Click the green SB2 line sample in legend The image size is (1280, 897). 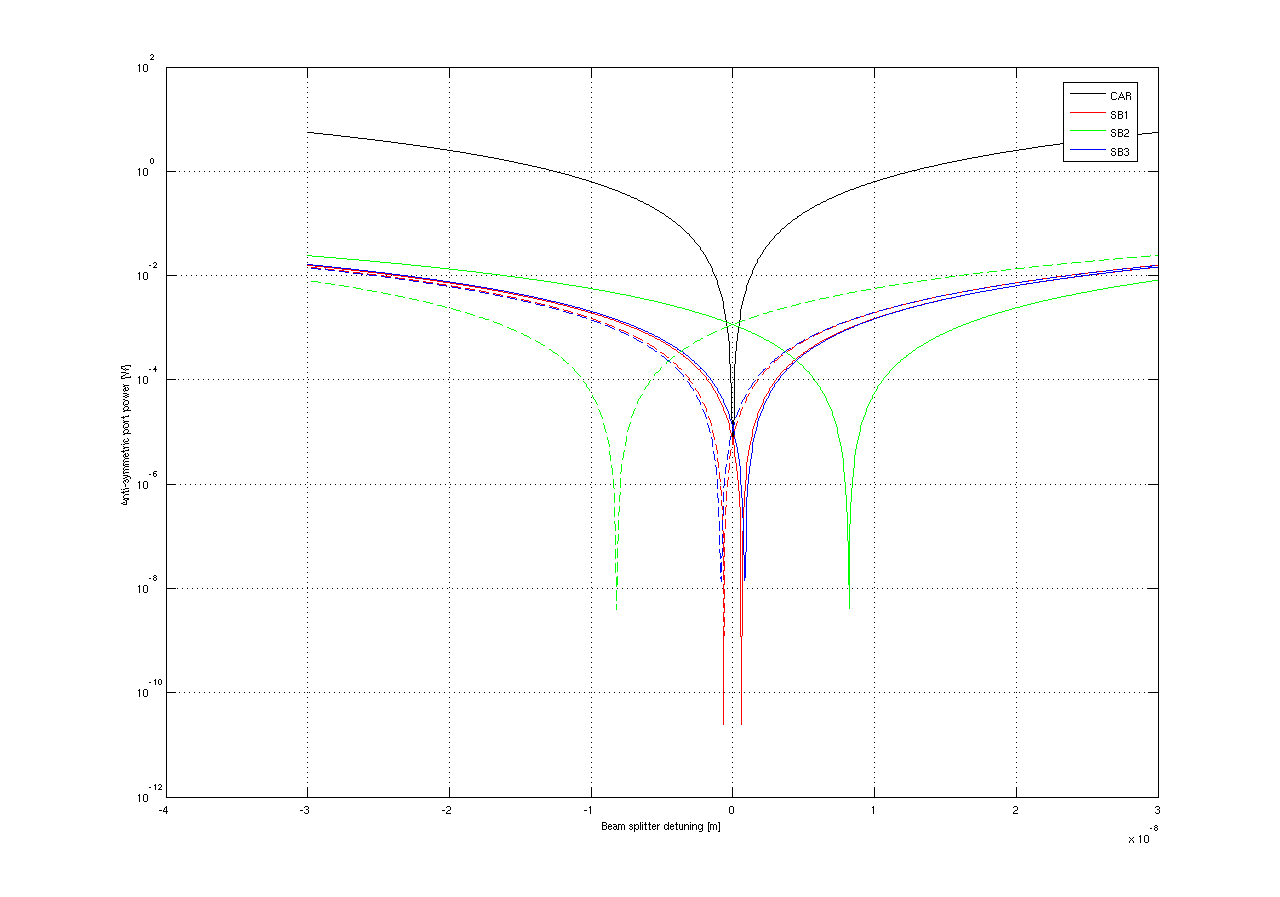pyautogui.click(x=1085, y=133)
